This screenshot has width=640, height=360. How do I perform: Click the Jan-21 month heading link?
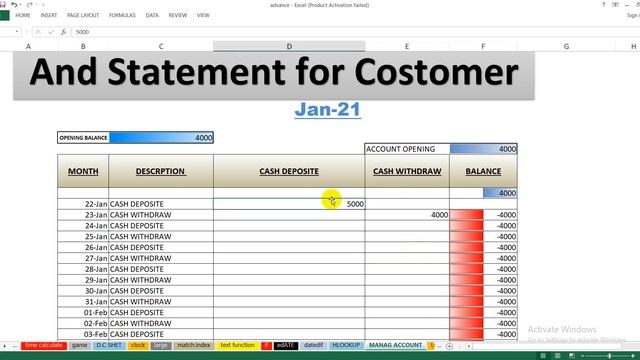click(x=328, y=109)
